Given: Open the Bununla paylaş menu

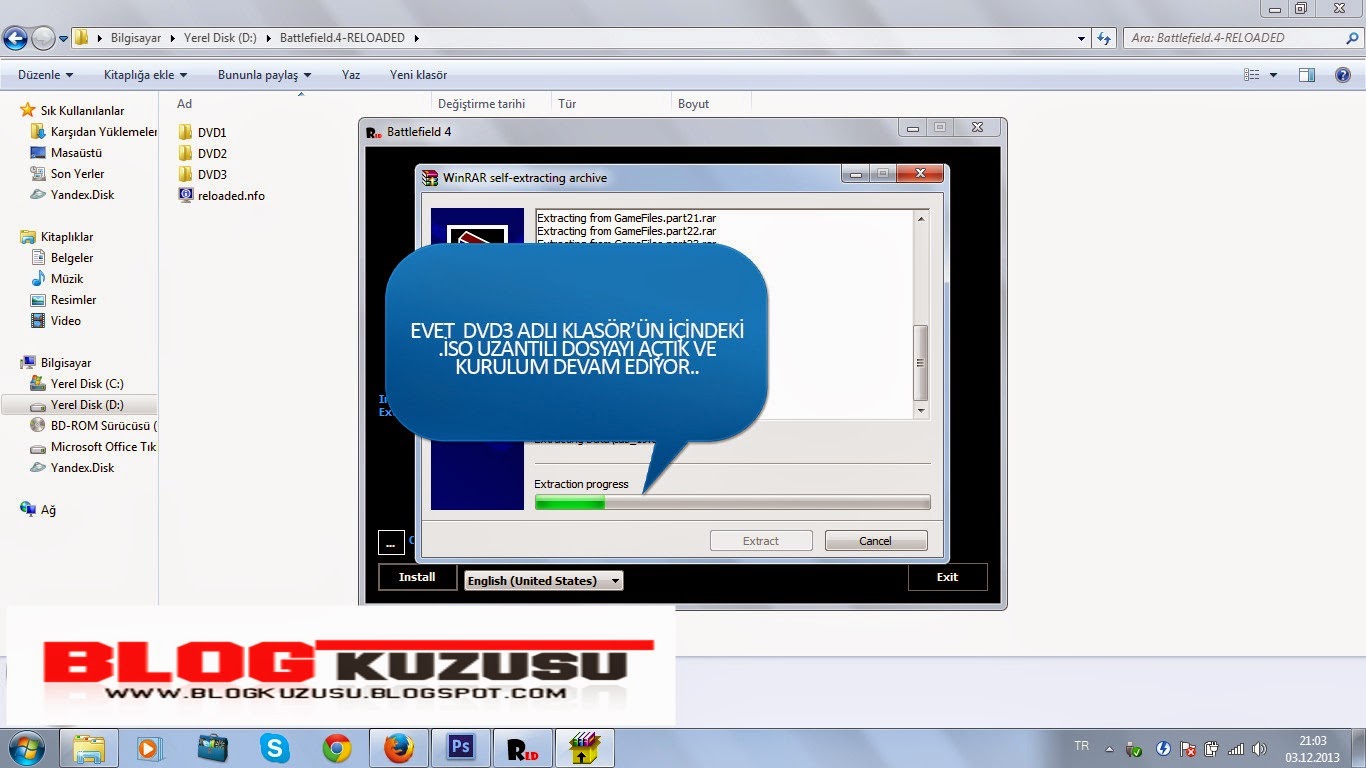Looking at the screenshot, I should [x=264, y=75].
